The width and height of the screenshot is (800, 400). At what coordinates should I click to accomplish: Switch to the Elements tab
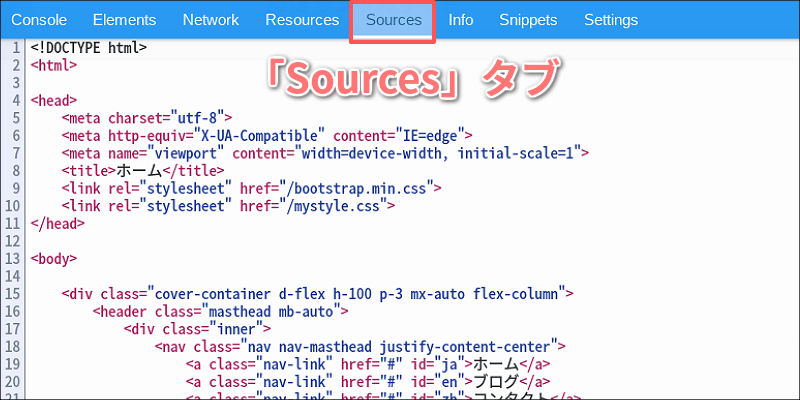click(124, 20)
